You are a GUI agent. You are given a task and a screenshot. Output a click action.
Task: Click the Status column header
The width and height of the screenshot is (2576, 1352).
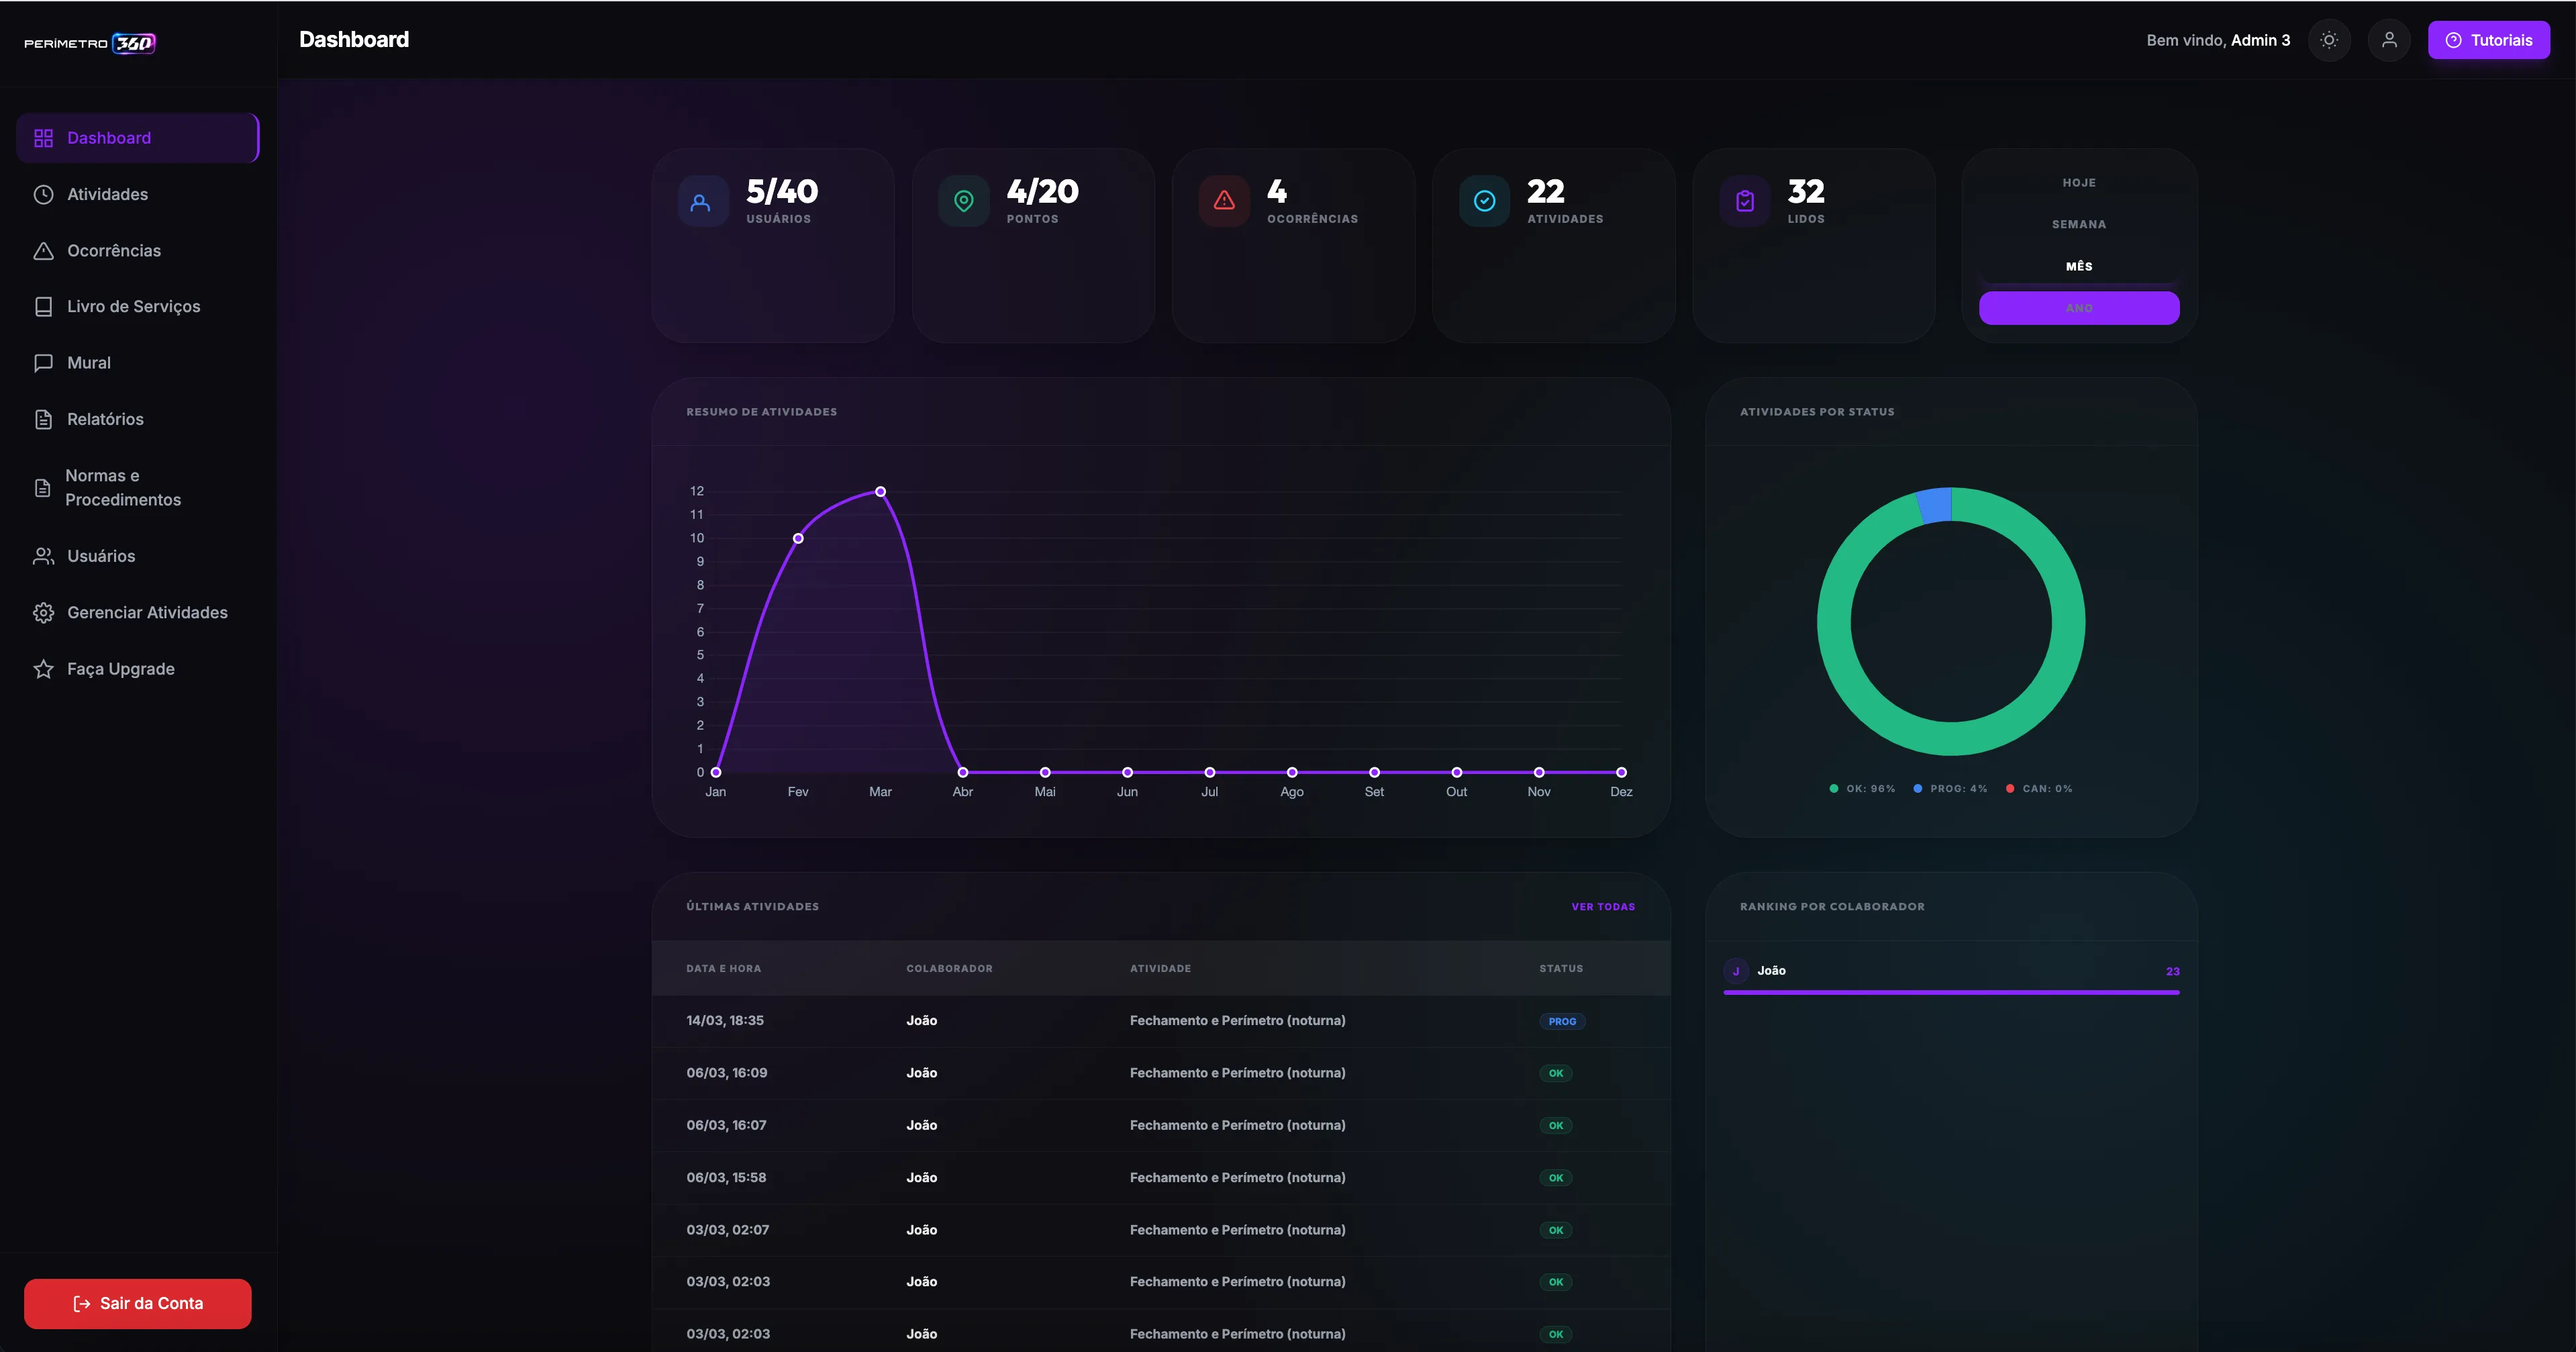[x=1561, y=969]
